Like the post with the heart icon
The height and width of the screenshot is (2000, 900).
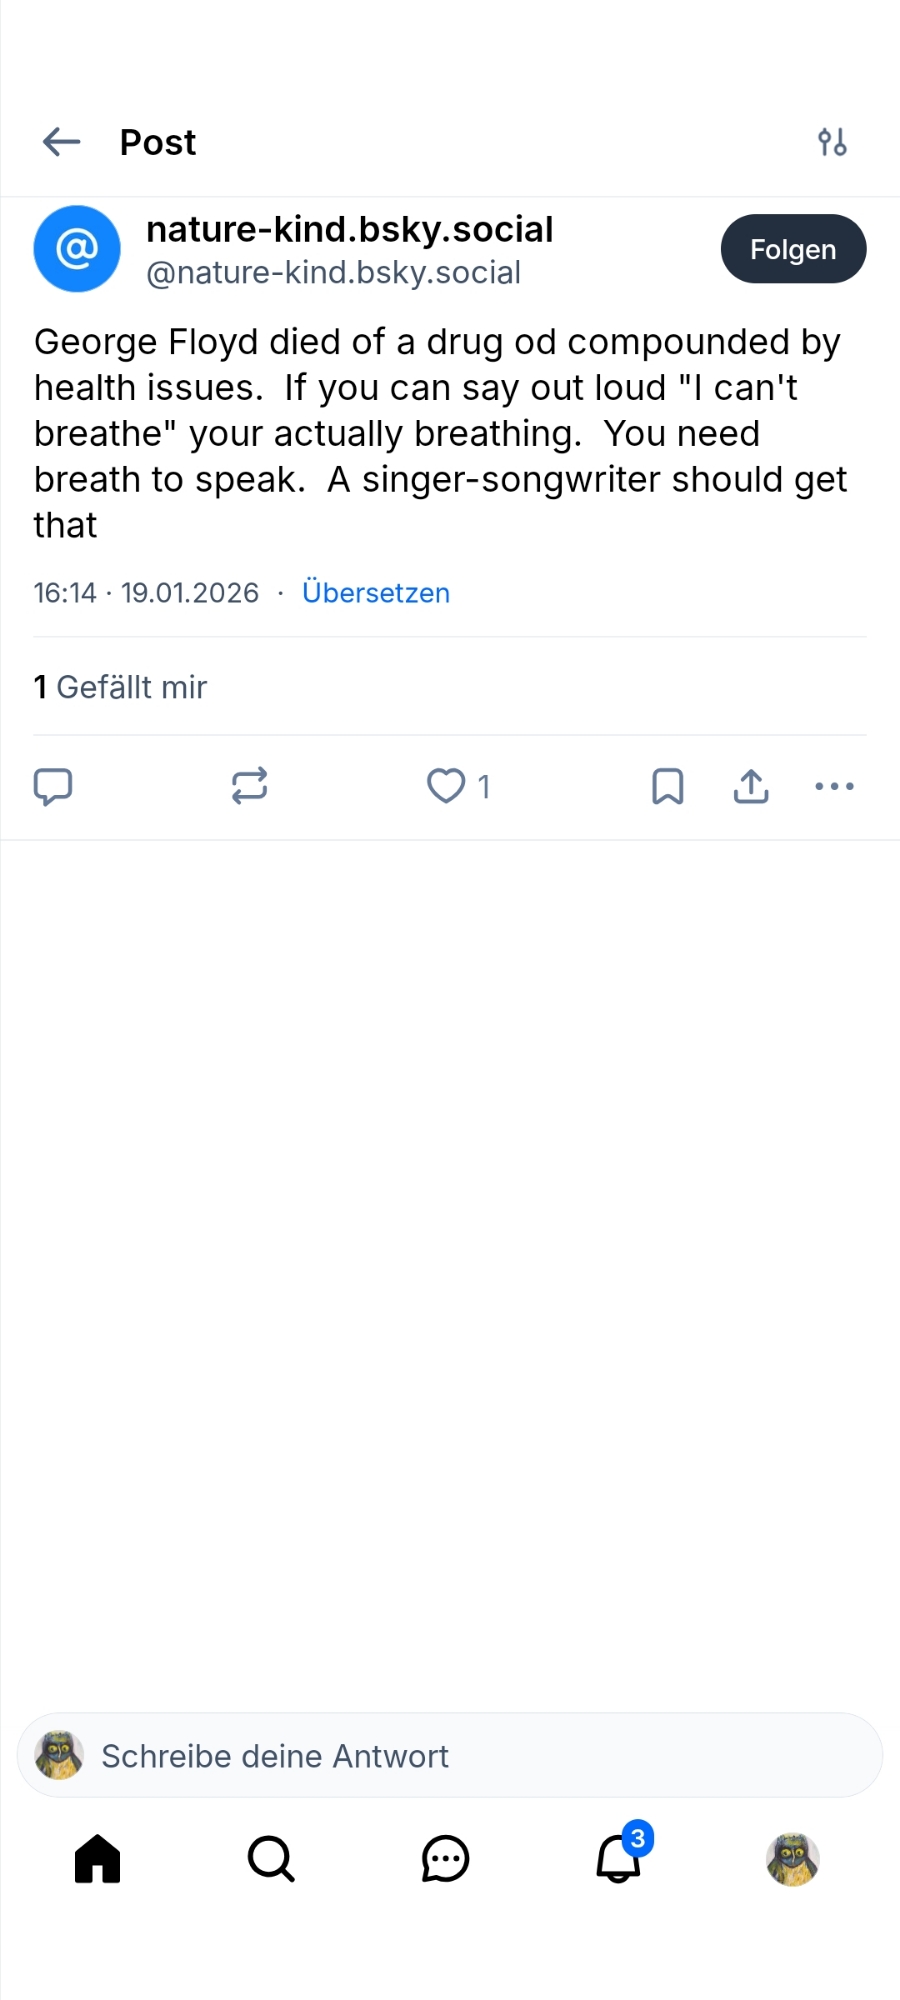(446, 787)
